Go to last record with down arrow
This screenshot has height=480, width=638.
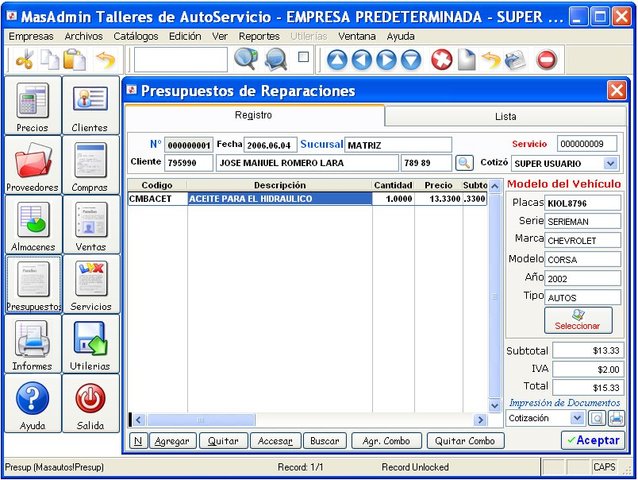pyautogui.click(x=411, y=60)
